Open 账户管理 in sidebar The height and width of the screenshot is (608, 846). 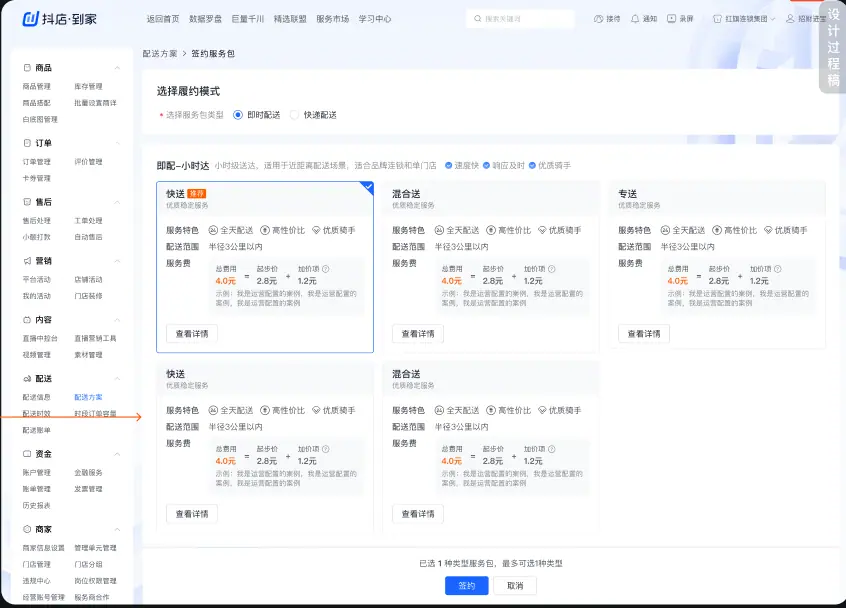tap(37, 473)
